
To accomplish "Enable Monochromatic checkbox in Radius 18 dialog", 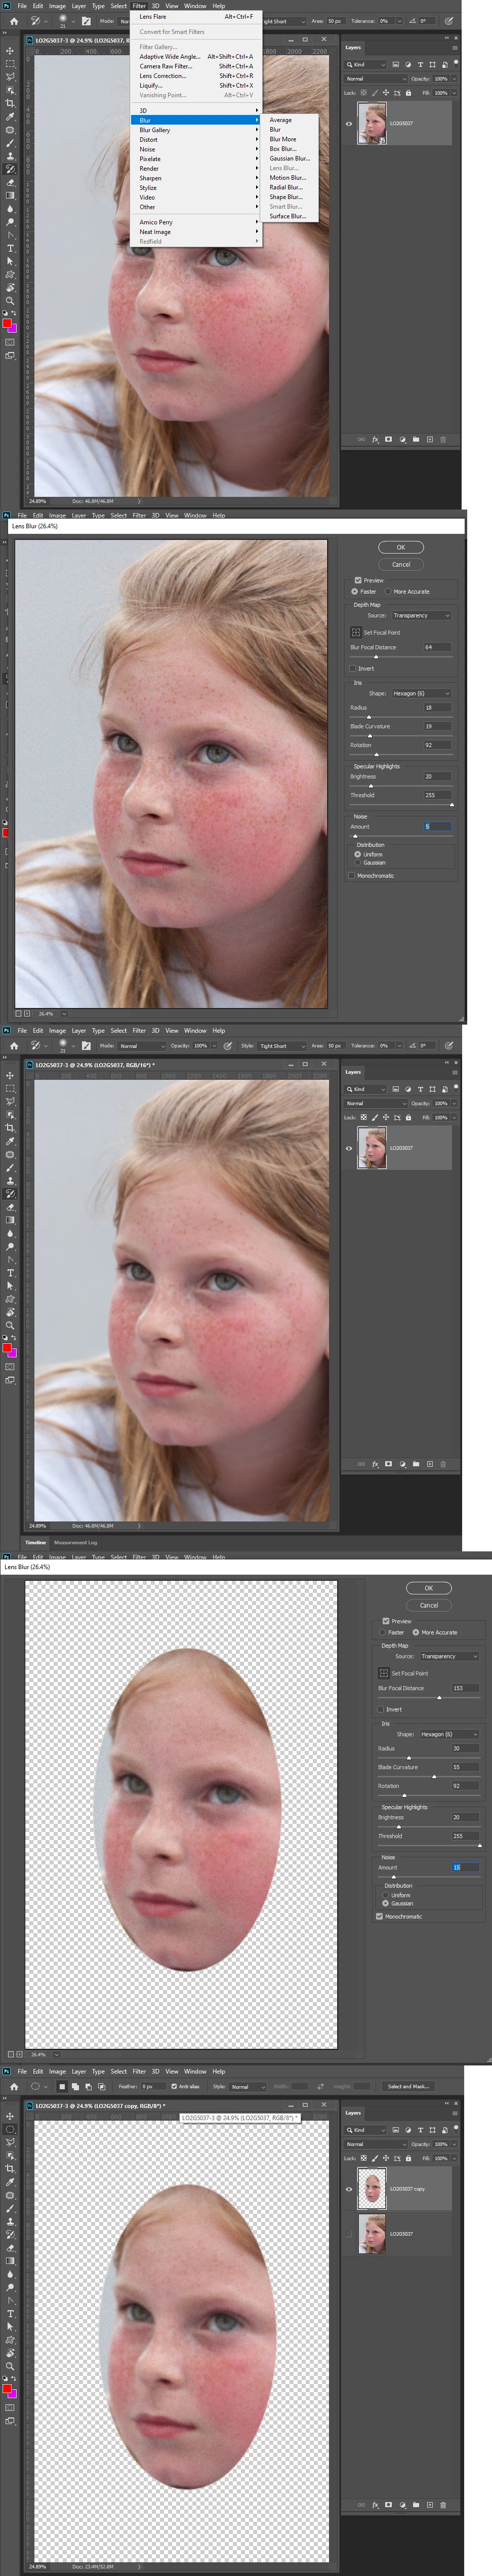I will tap(352, 876).
